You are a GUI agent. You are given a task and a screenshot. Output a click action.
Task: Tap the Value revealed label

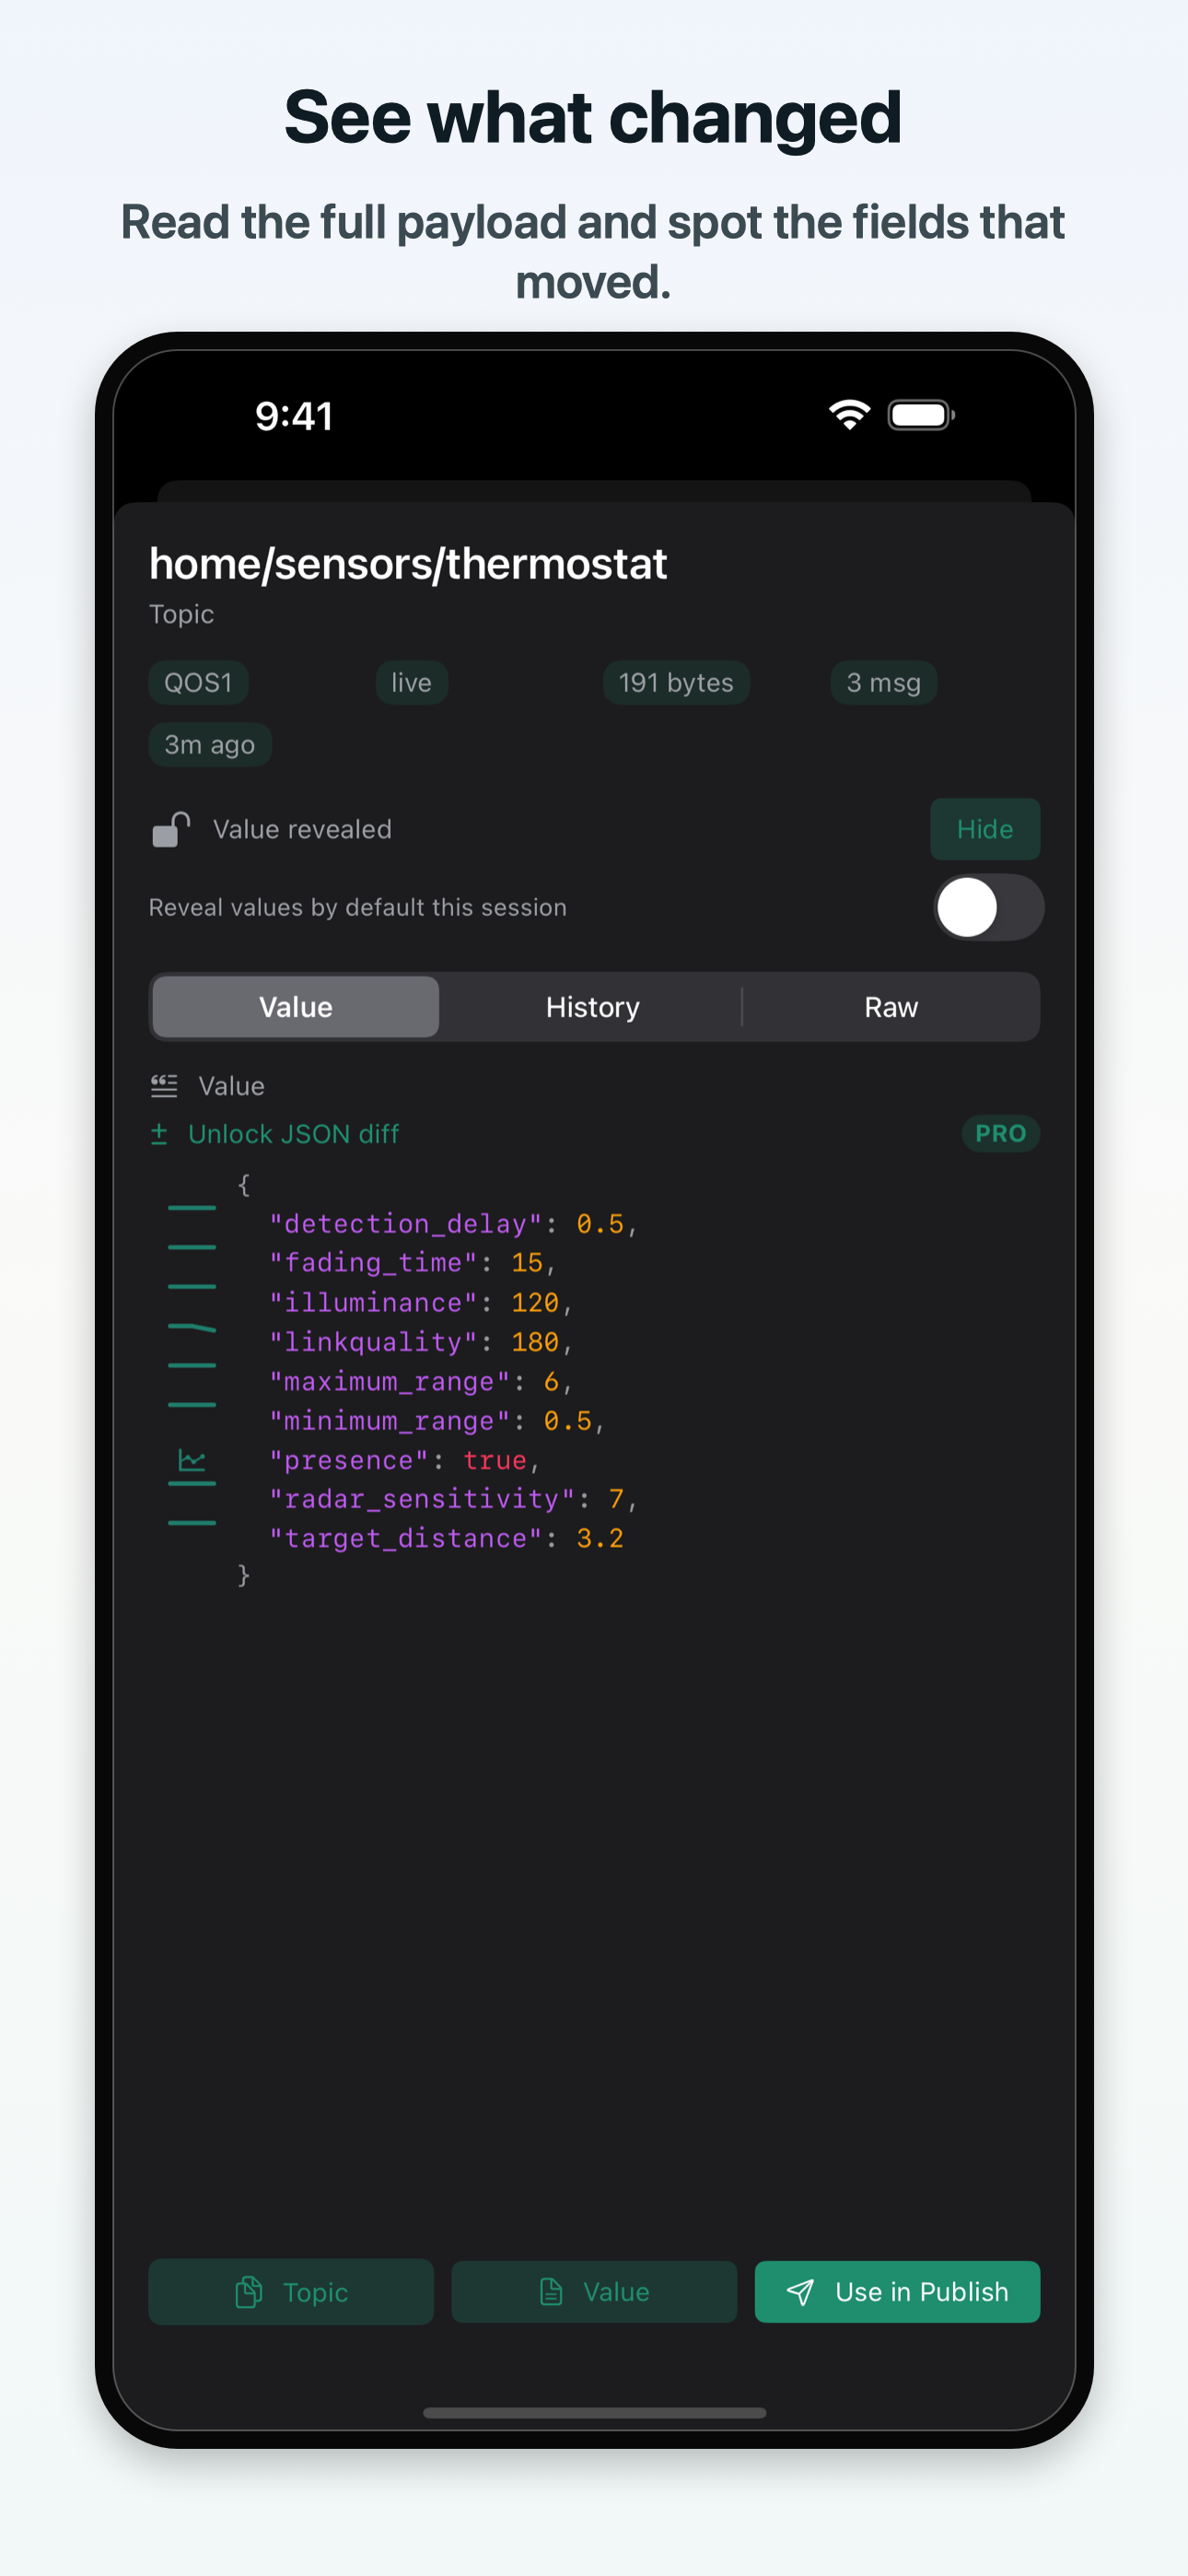302,829
